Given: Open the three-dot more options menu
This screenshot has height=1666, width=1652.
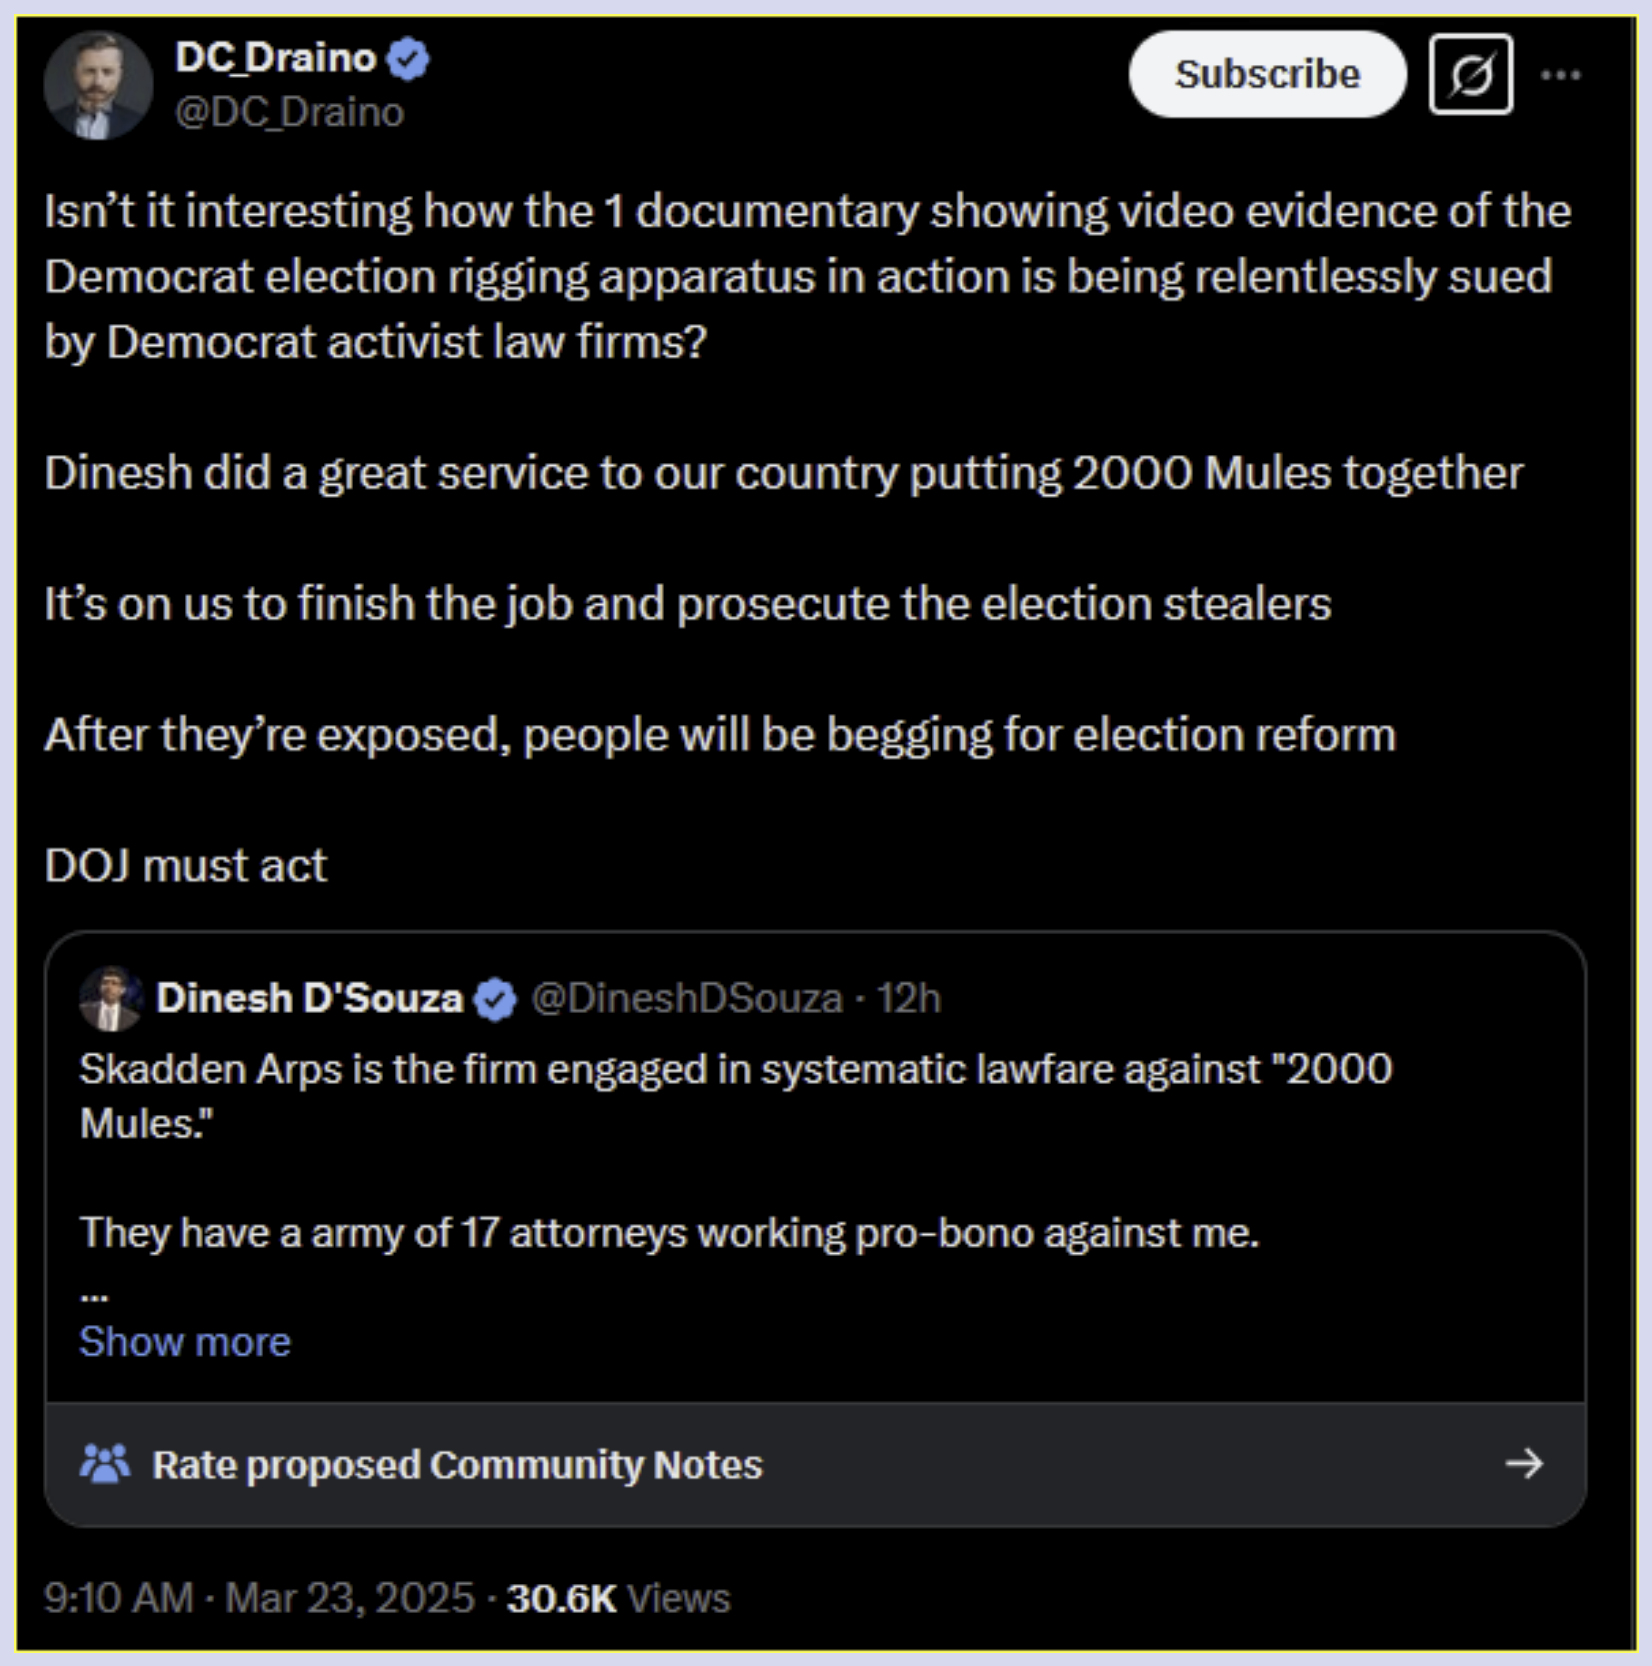Looking at the screenshot, I should coord(1560,75).
